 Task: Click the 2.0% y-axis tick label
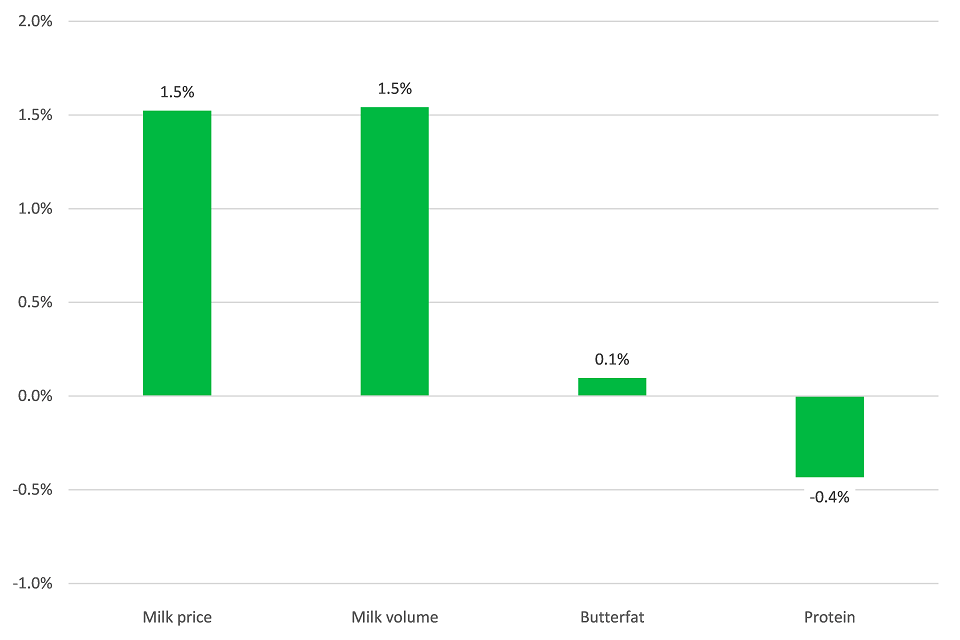click(x=35, y=21)
